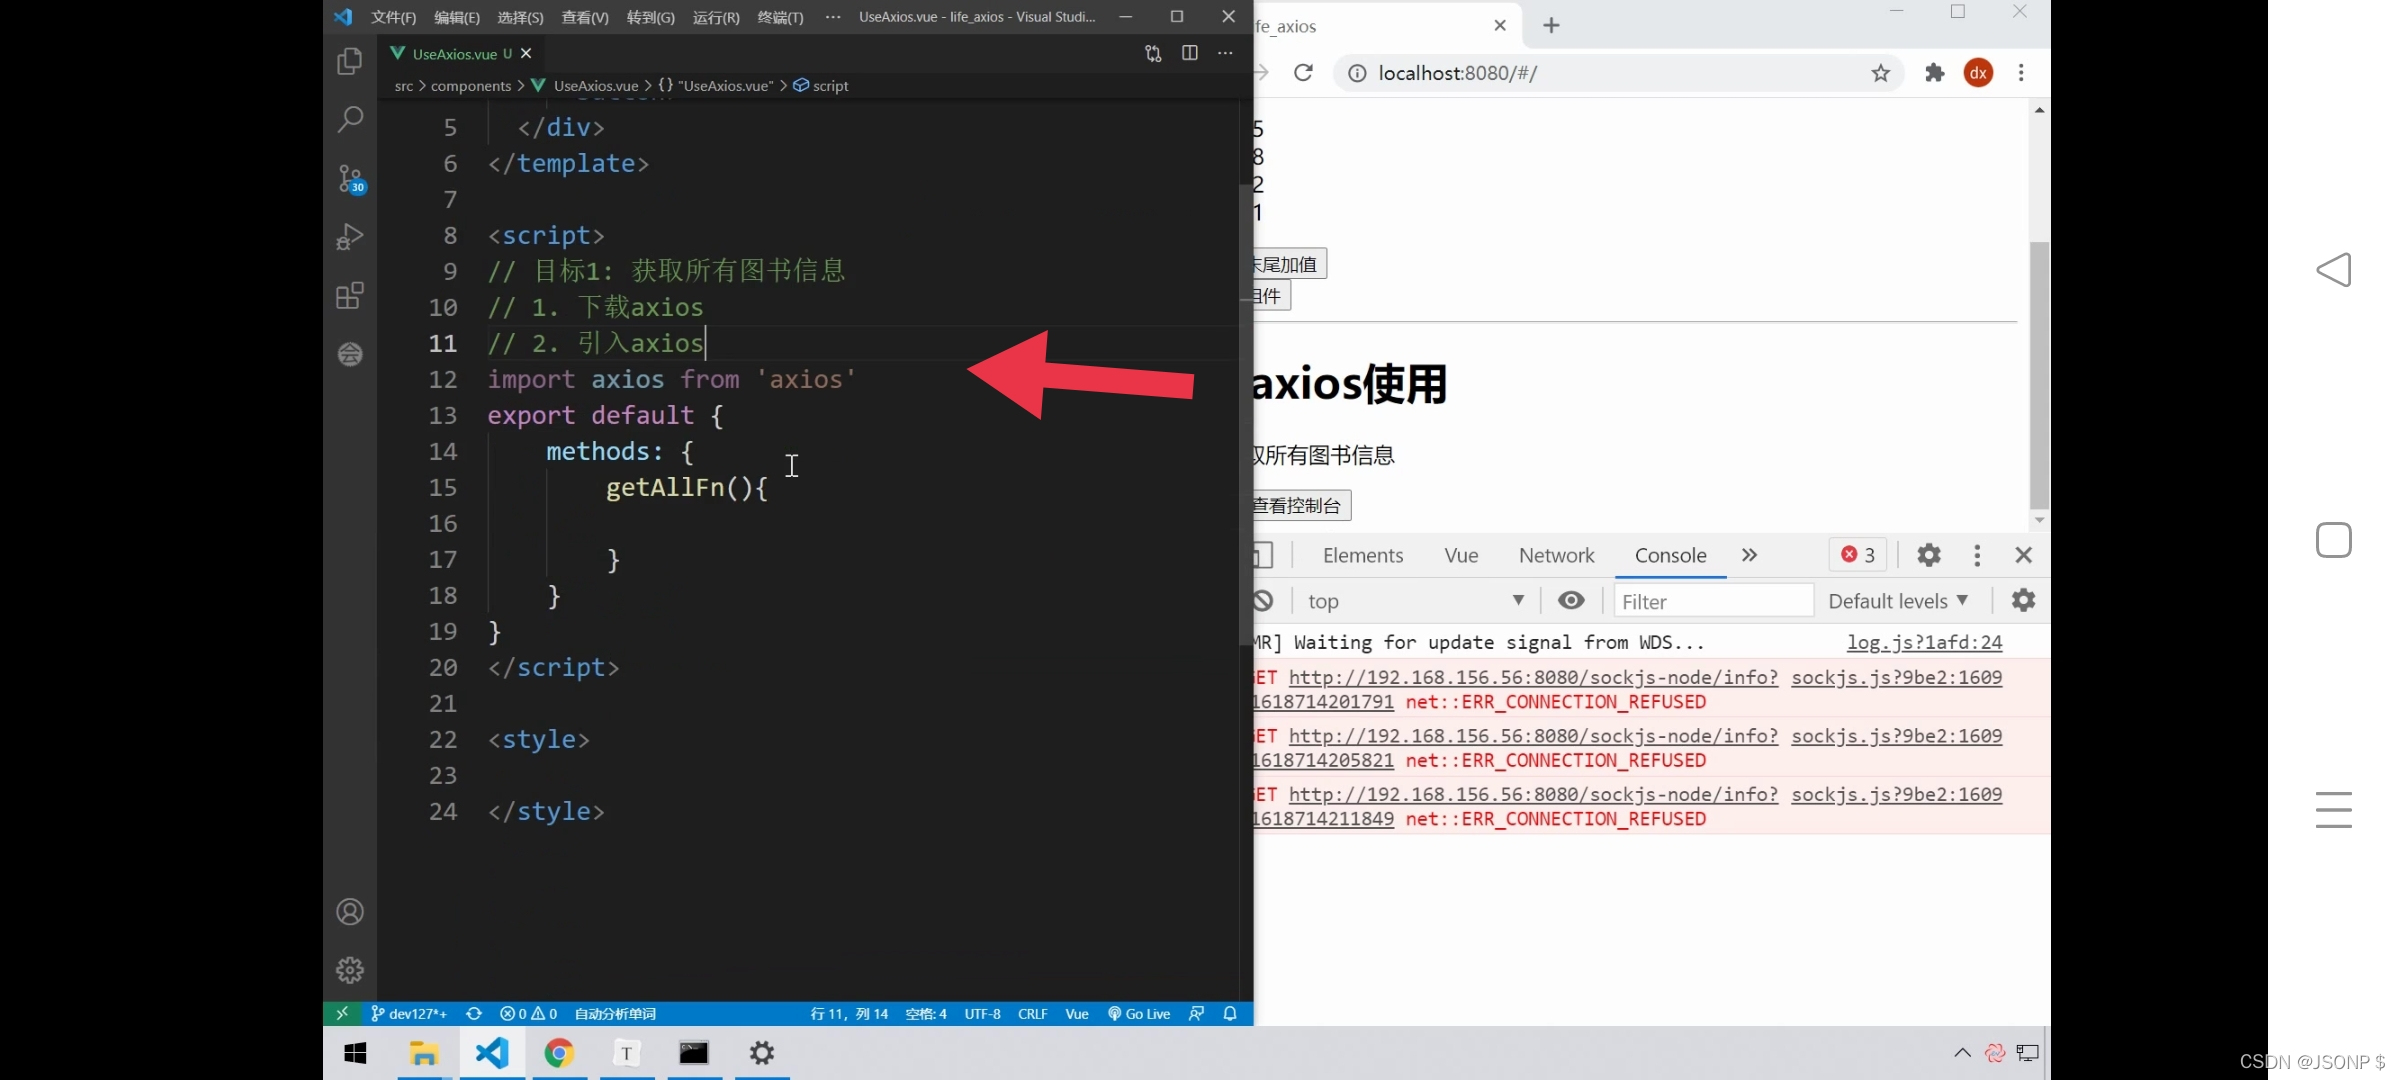This screenshot has width=2400, height=1080.
Task: Open the 转到(G) menu
Action: click(650, 17)
